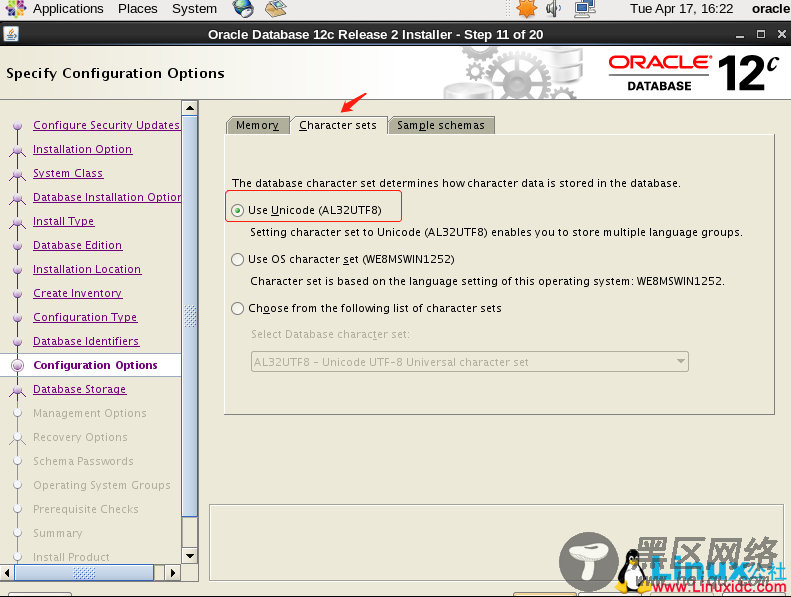This screenshot has height=597, width=791.
Task: Select Use Unicode (AL32UTF8) radio button
Action: pyautogui.click(x=238, y=210)
